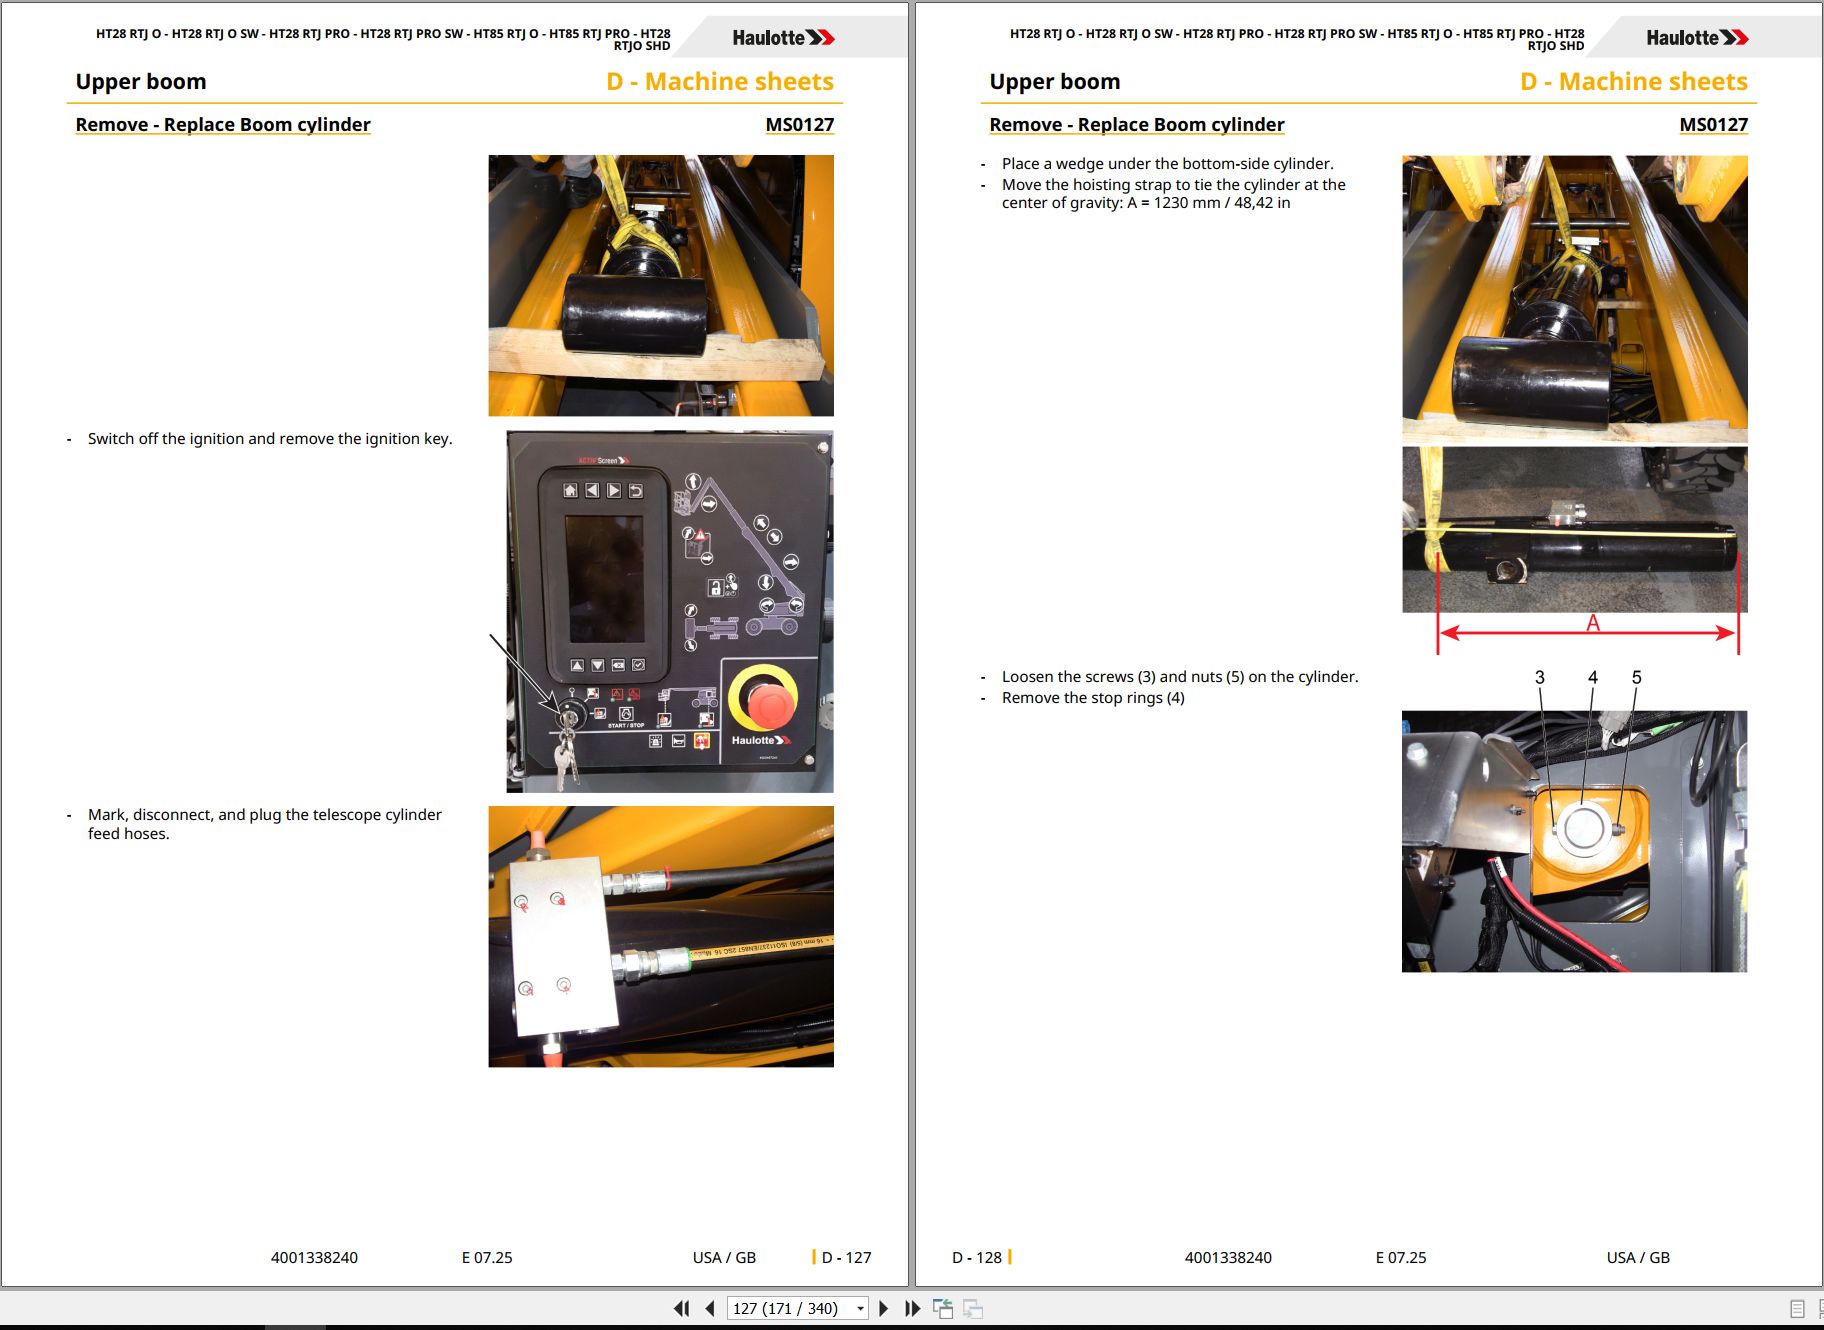This screenshot has width=1824, height=1330.
Task: Go to the previous page
Action: click(710, 1308)
